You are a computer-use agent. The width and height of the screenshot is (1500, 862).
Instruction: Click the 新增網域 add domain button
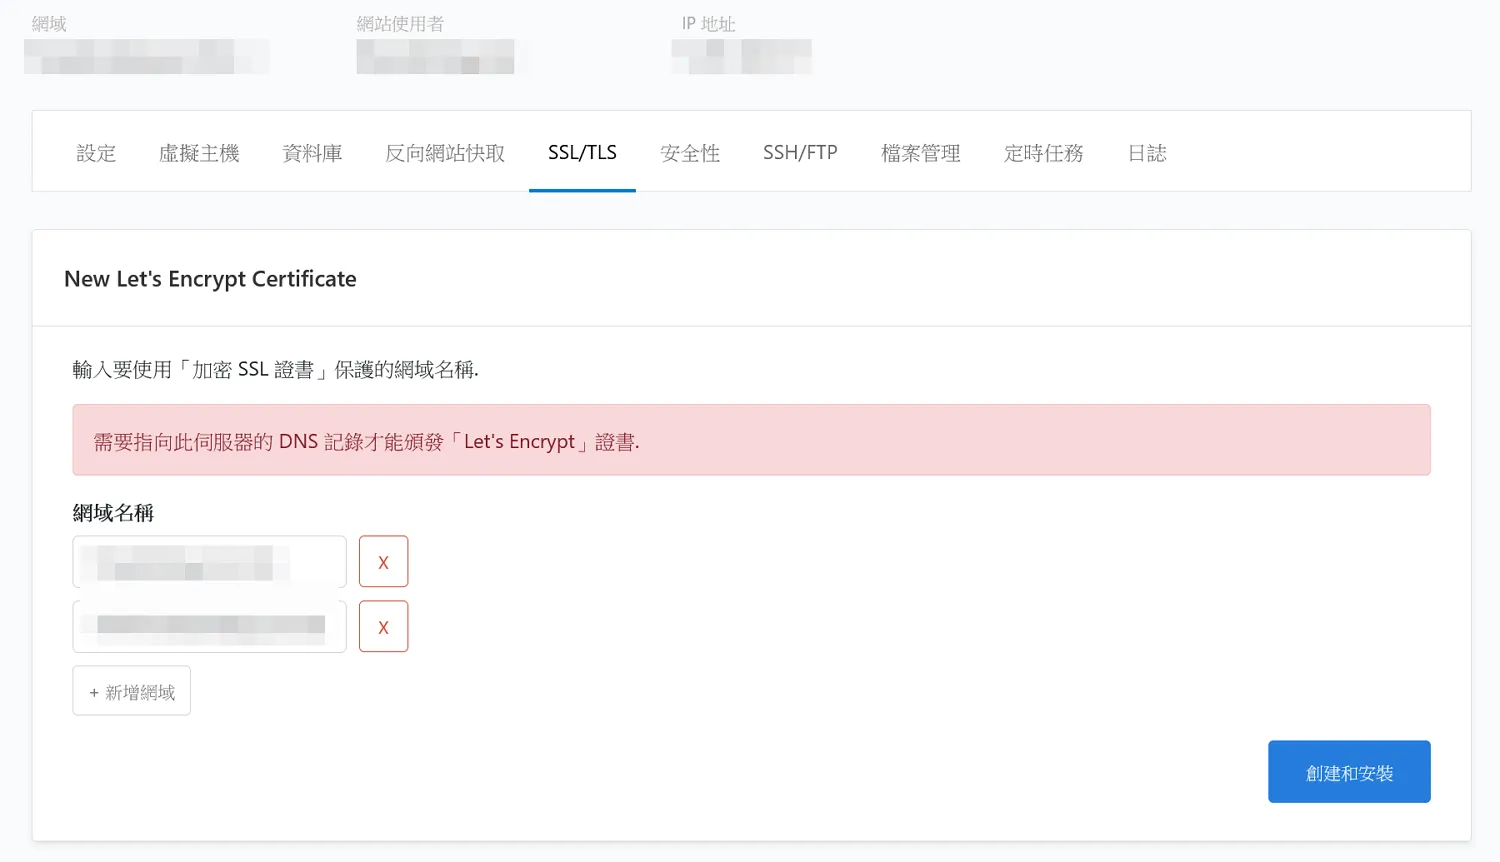pos(131,691)
